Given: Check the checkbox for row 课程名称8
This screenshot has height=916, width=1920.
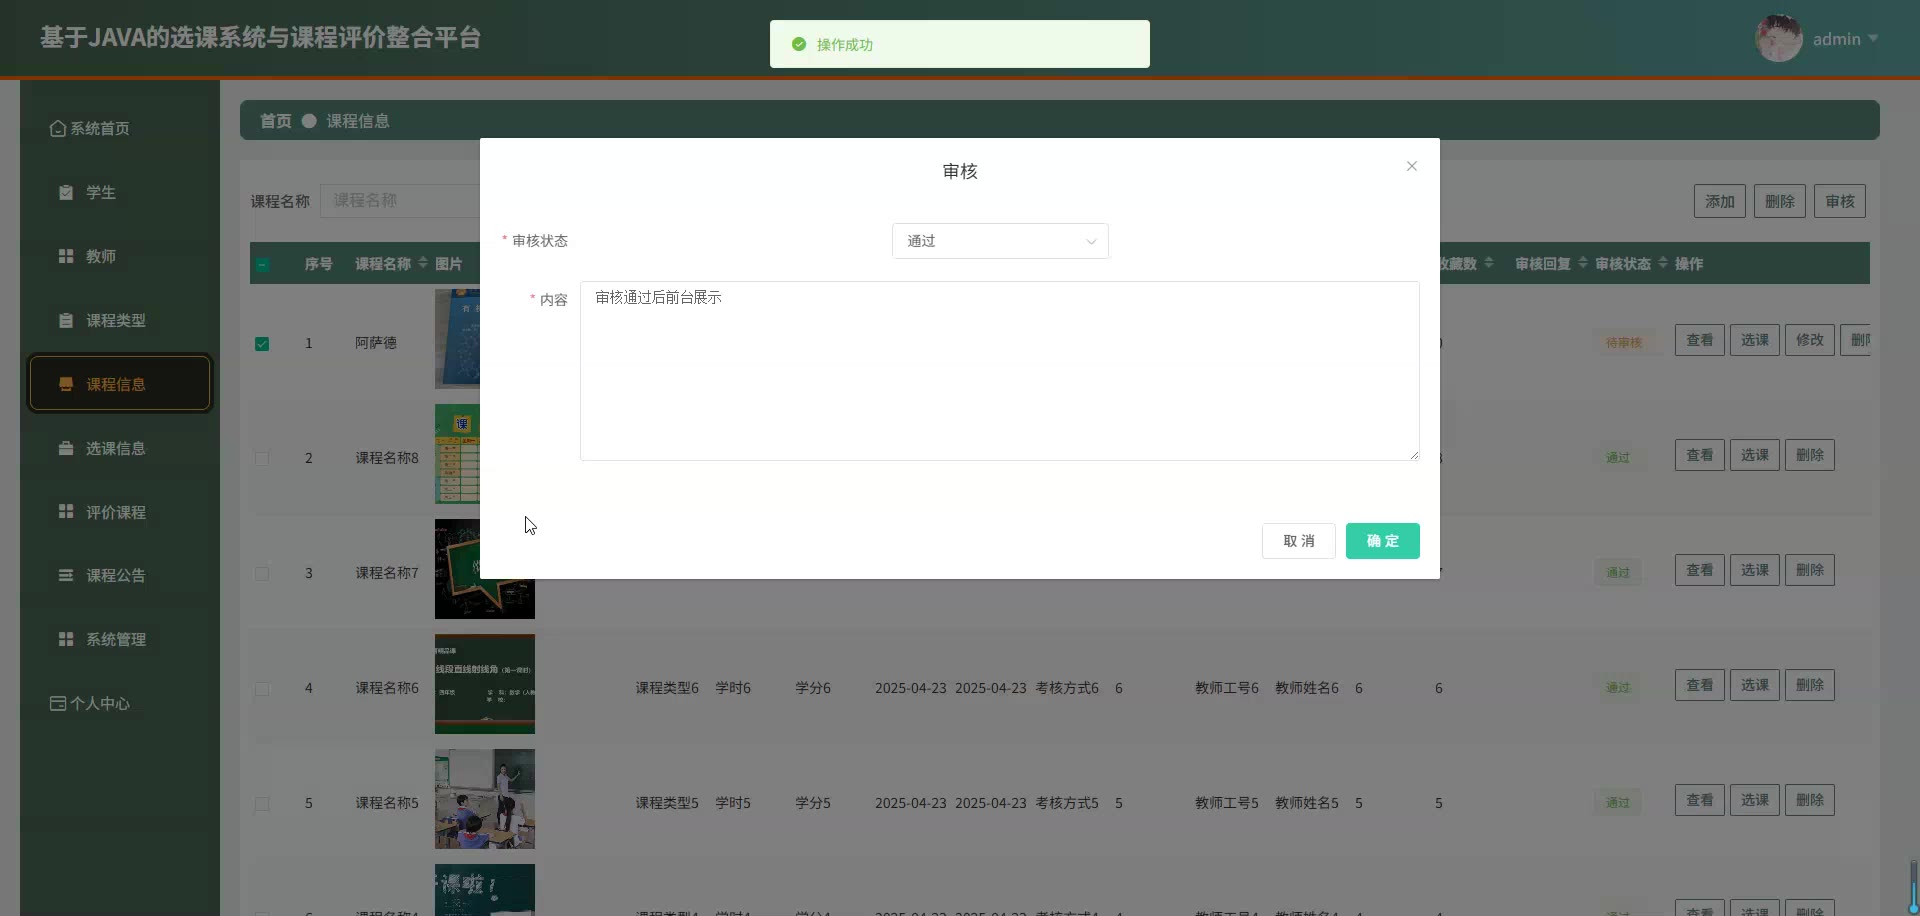Looking at the screenshot, I should tap(262, 459).
